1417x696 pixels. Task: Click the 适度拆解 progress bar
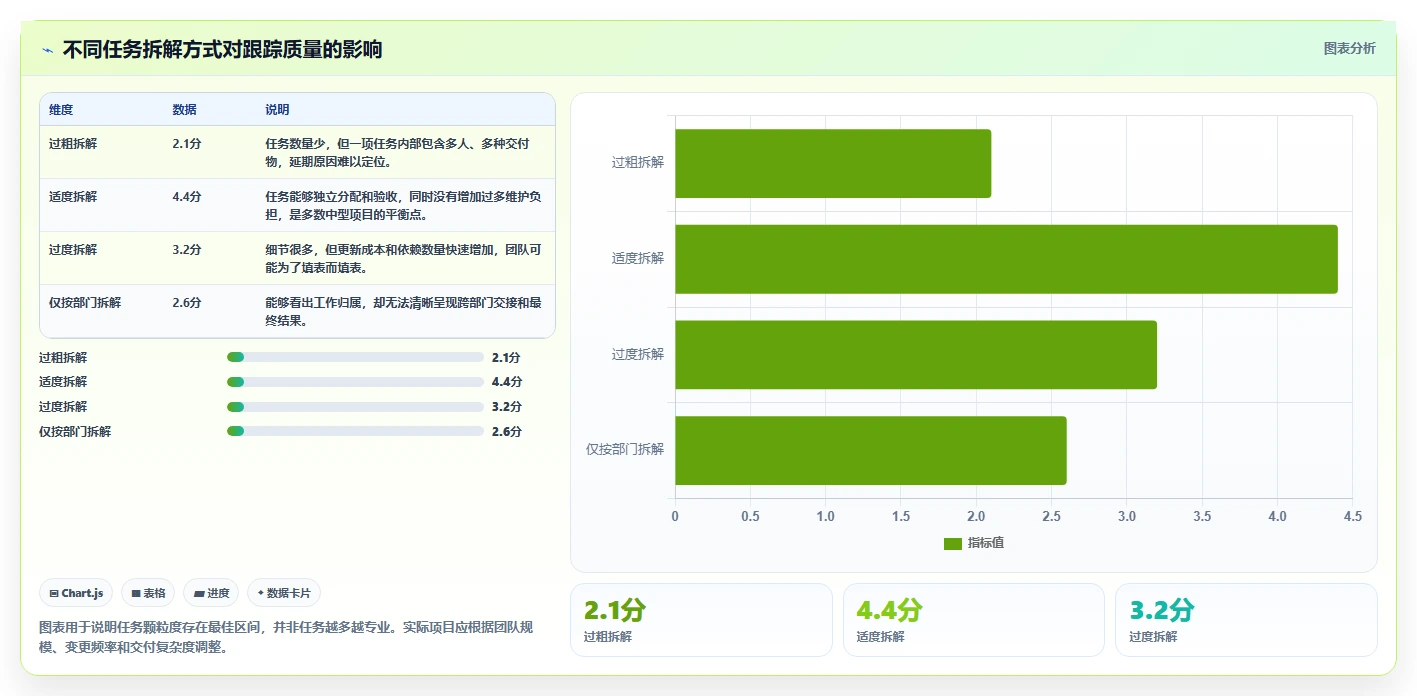pos(355,382)
